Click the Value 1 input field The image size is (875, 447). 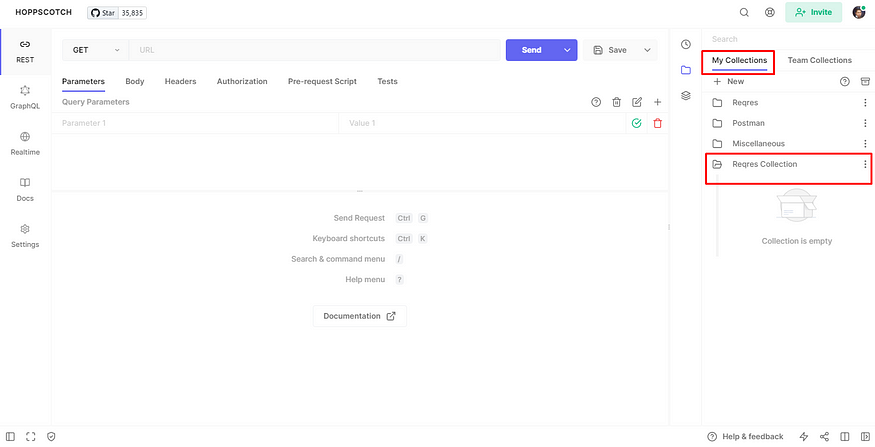482,123
